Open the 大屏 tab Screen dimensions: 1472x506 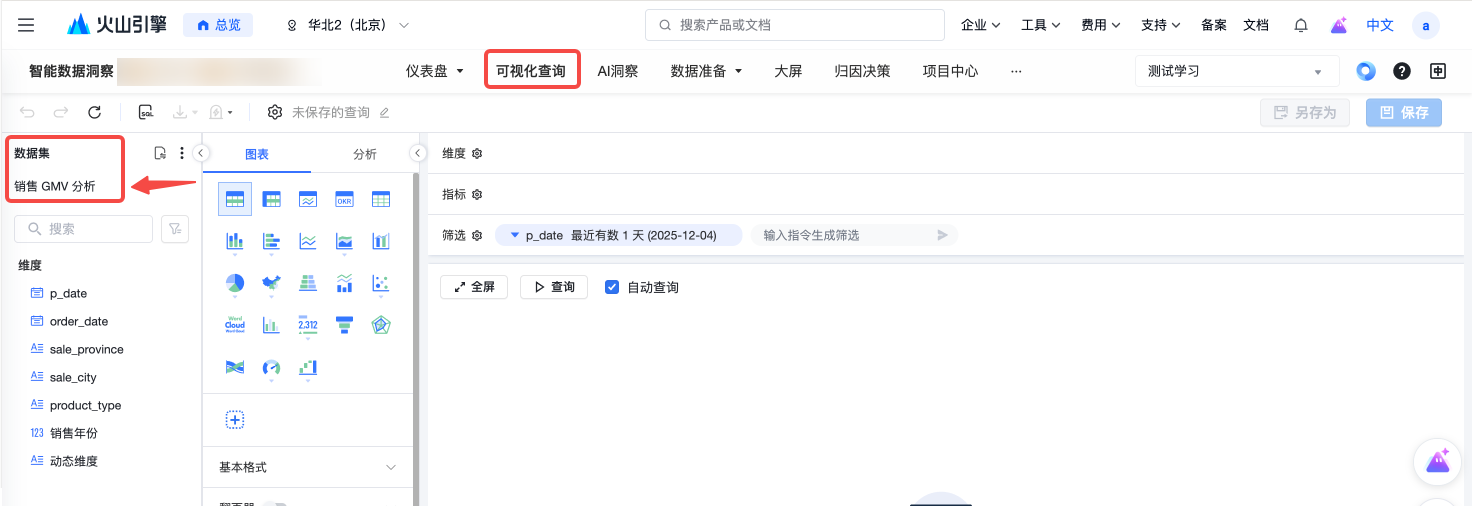point(788,71)
